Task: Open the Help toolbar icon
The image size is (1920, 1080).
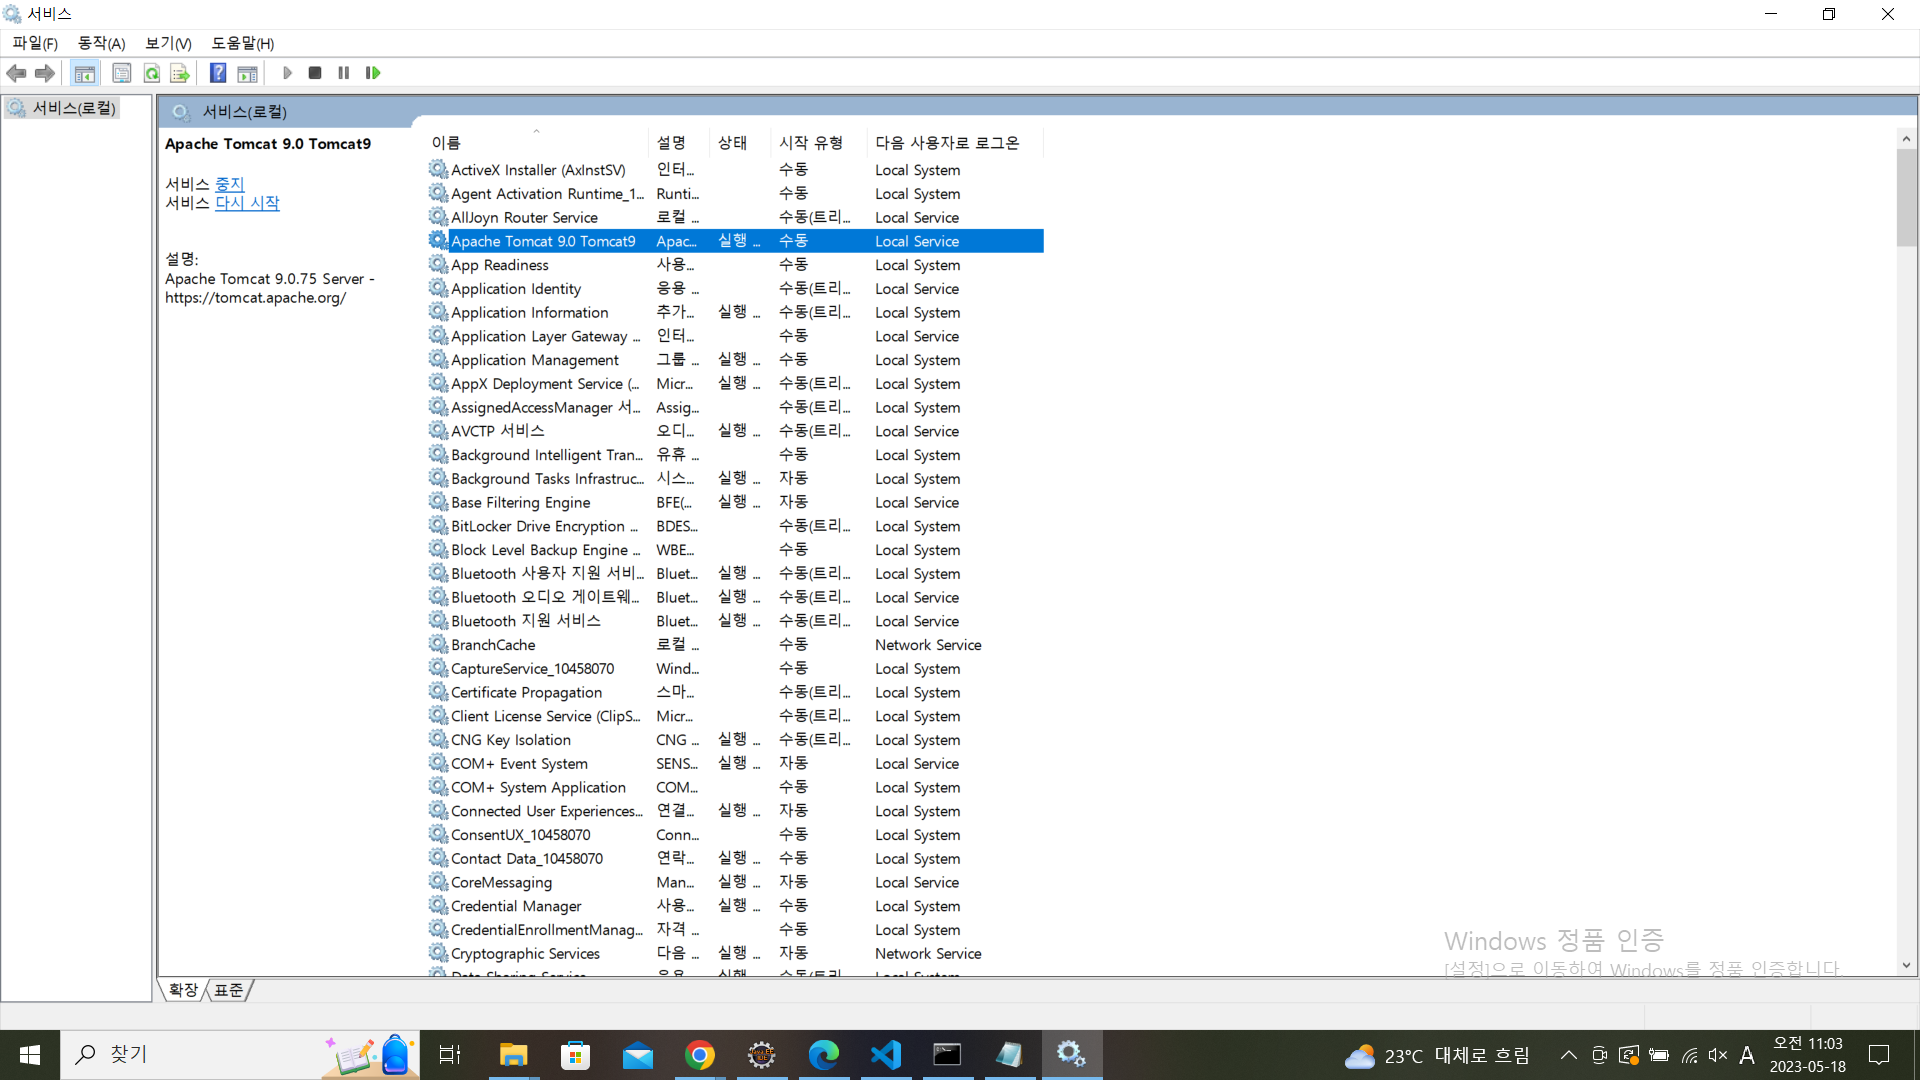Action: click(x=218, y=73)
